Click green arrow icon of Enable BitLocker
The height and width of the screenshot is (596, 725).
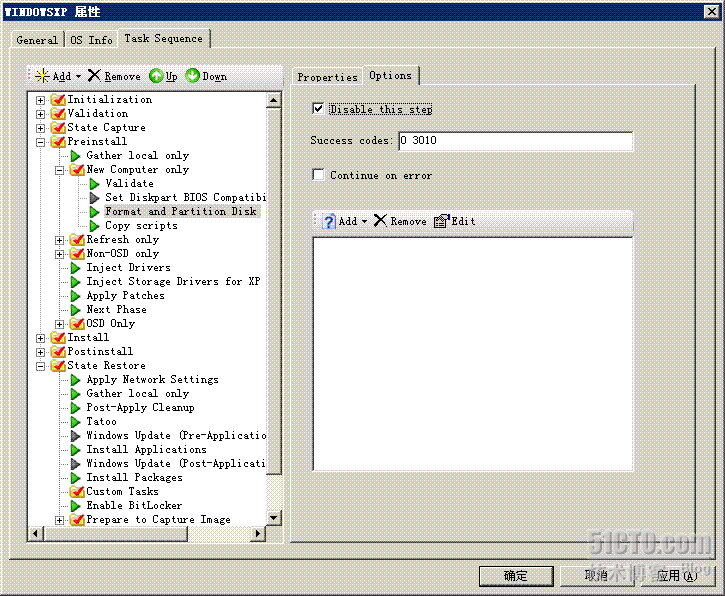coord(75,506)
